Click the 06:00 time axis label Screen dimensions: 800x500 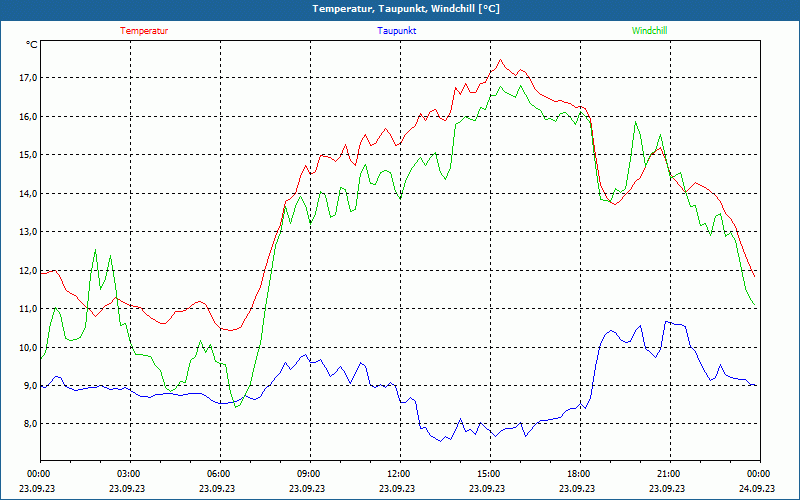pos(220,474)
